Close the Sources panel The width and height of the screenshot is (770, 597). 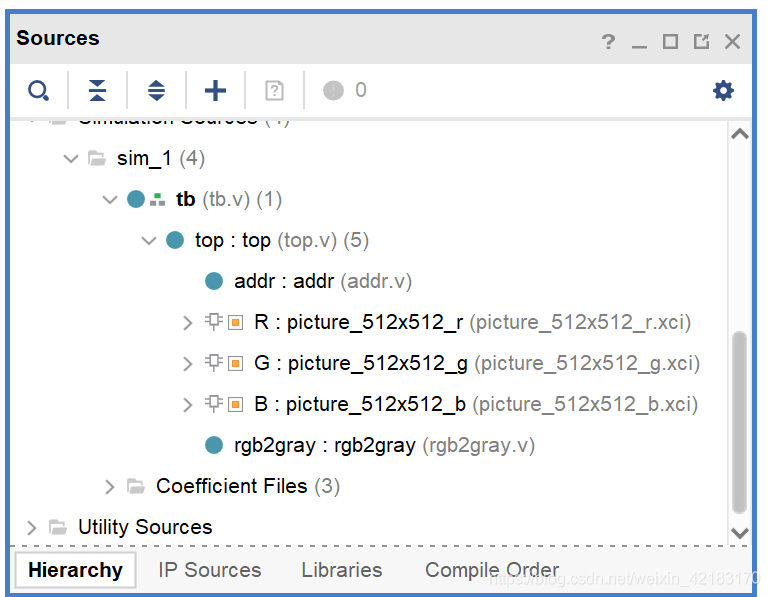pos(732,41)
